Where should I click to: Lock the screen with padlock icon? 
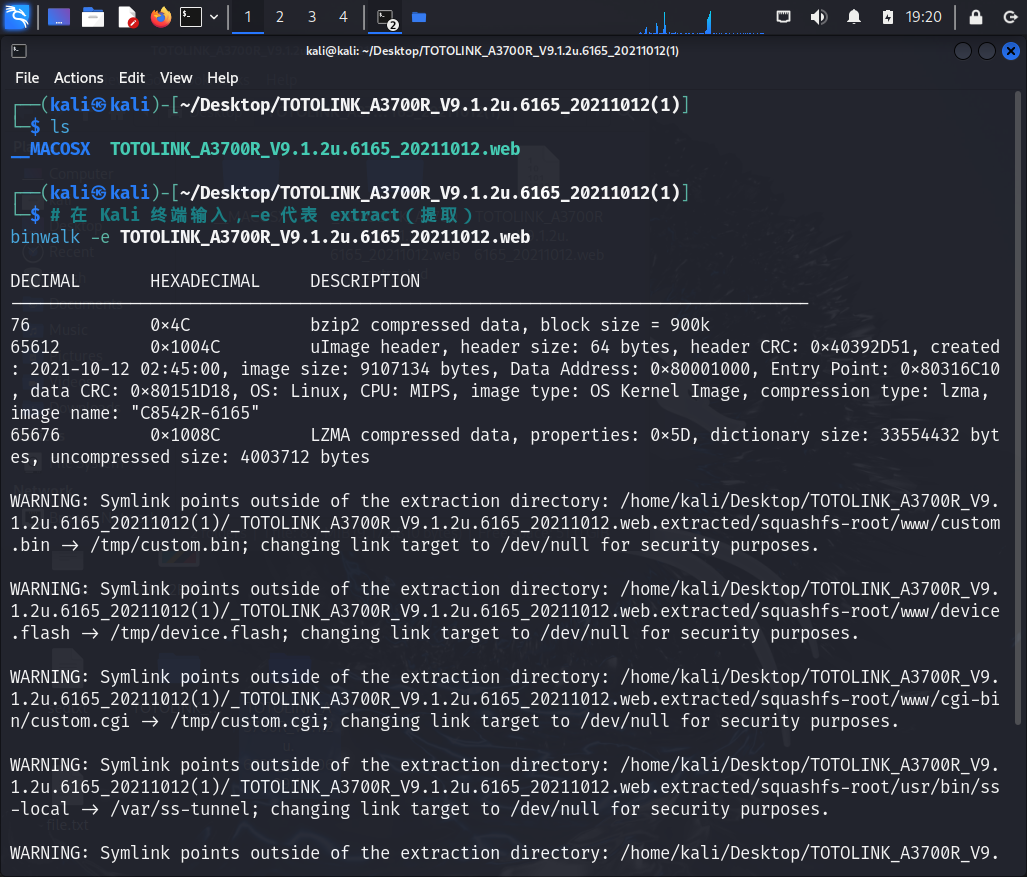pyautogui.click(x=975, y=17)
